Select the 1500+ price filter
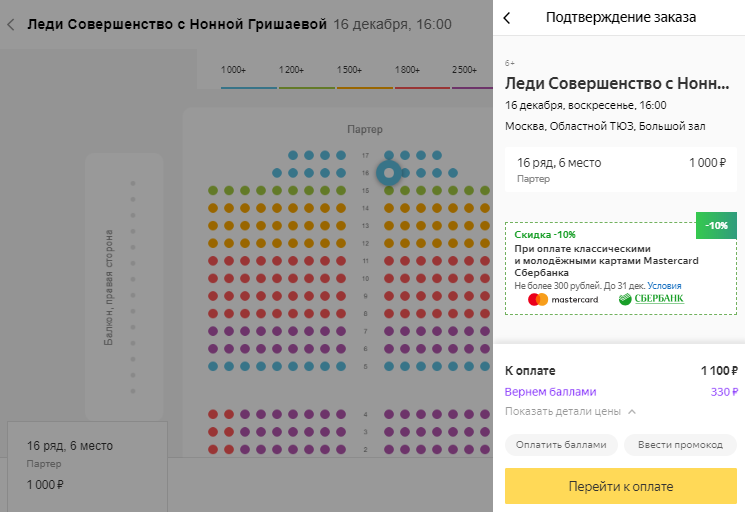Viewport: 745px width, 512px height. coord(350,71)
